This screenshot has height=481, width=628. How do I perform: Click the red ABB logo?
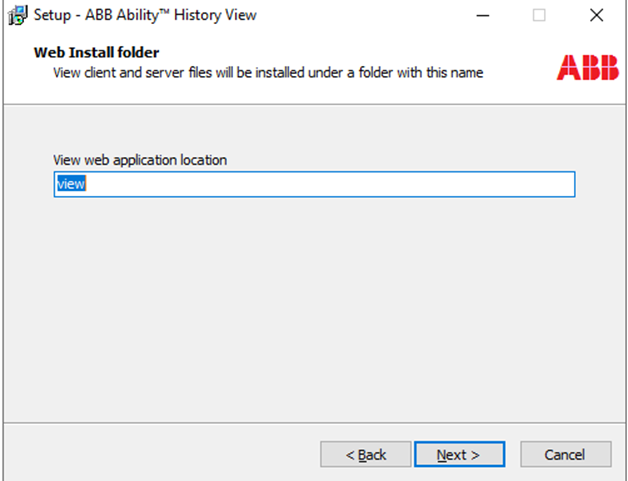[588, 68]
